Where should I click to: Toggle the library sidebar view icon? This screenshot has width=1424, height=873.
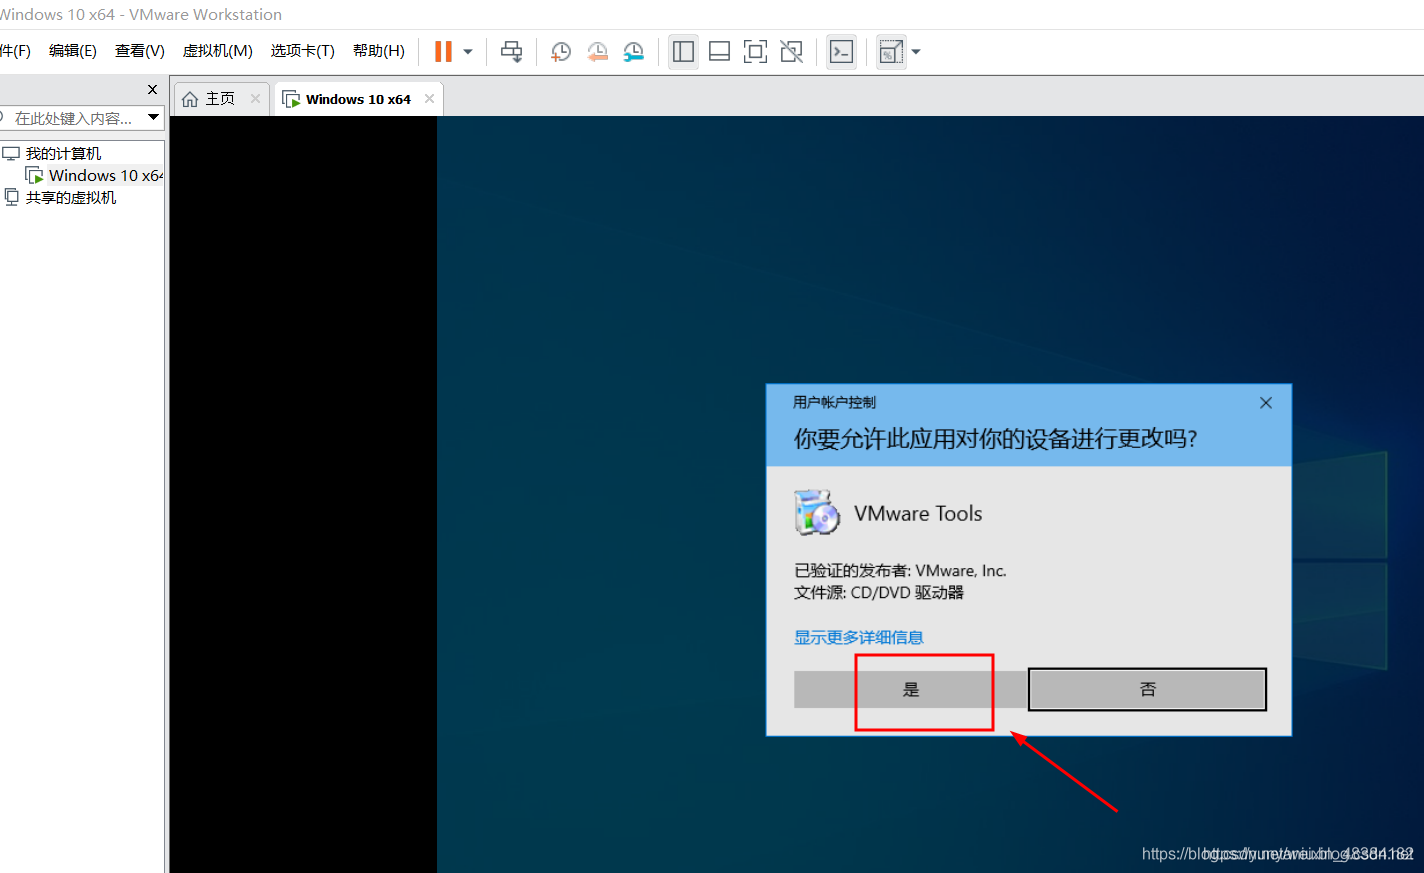coord(684,52)
